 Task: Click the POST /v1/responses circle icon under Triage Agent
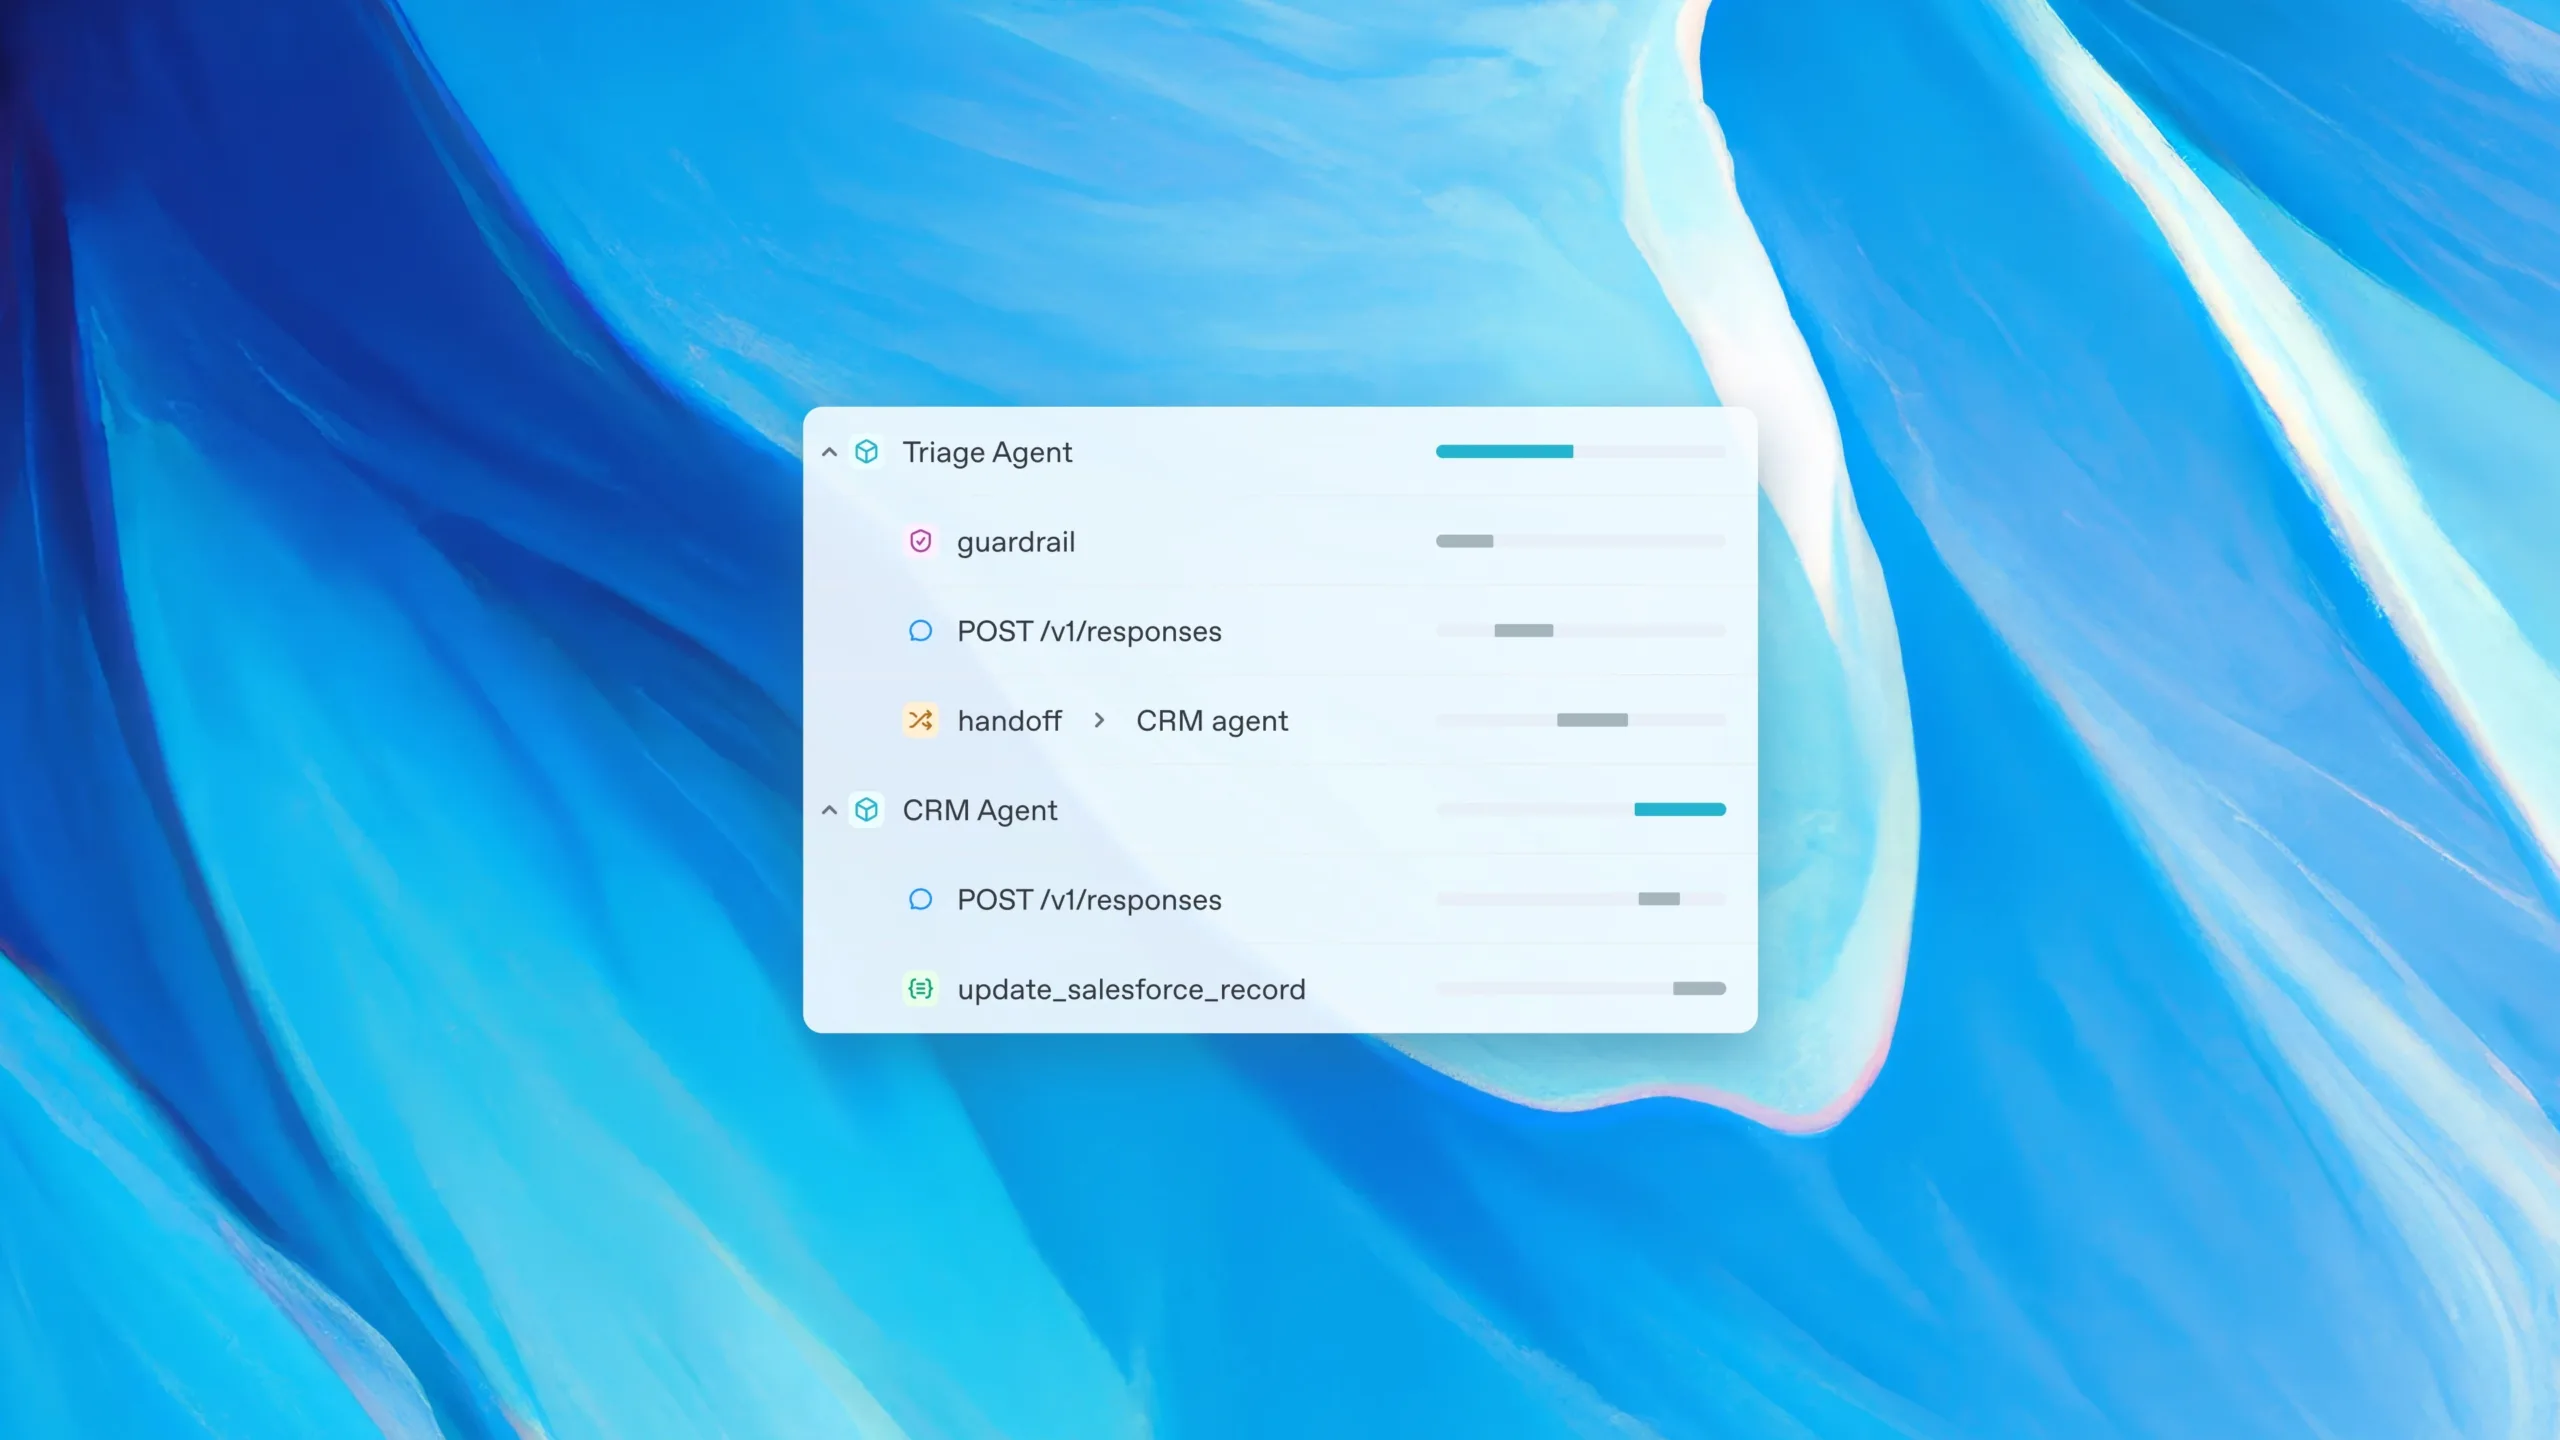pos(920,629)
